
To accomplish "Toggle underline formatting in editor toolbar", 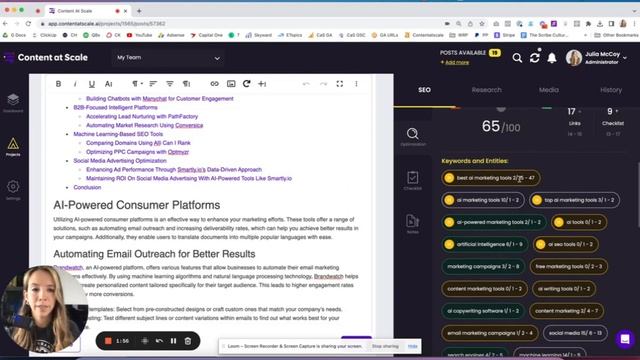I will (92, 84).
